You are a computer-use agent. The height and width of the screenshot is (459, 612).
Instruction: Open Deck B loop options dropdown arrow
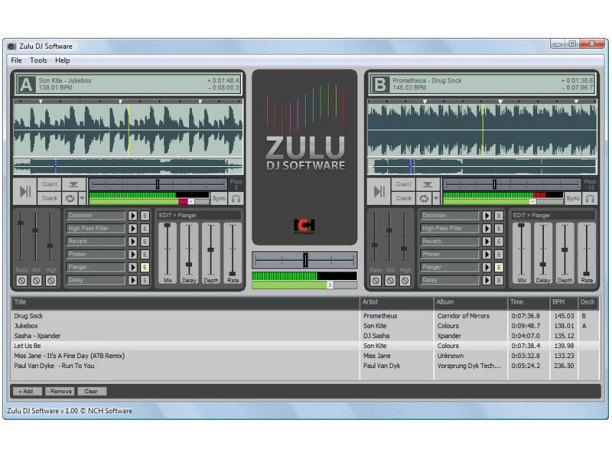(436, 198)
